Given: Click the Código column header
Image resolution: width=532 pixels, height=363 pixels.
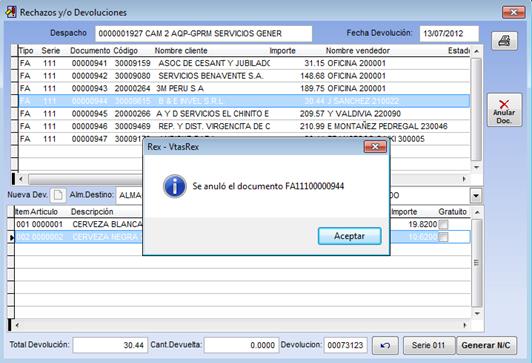Looking at the screenshot, I should [126, 51].
